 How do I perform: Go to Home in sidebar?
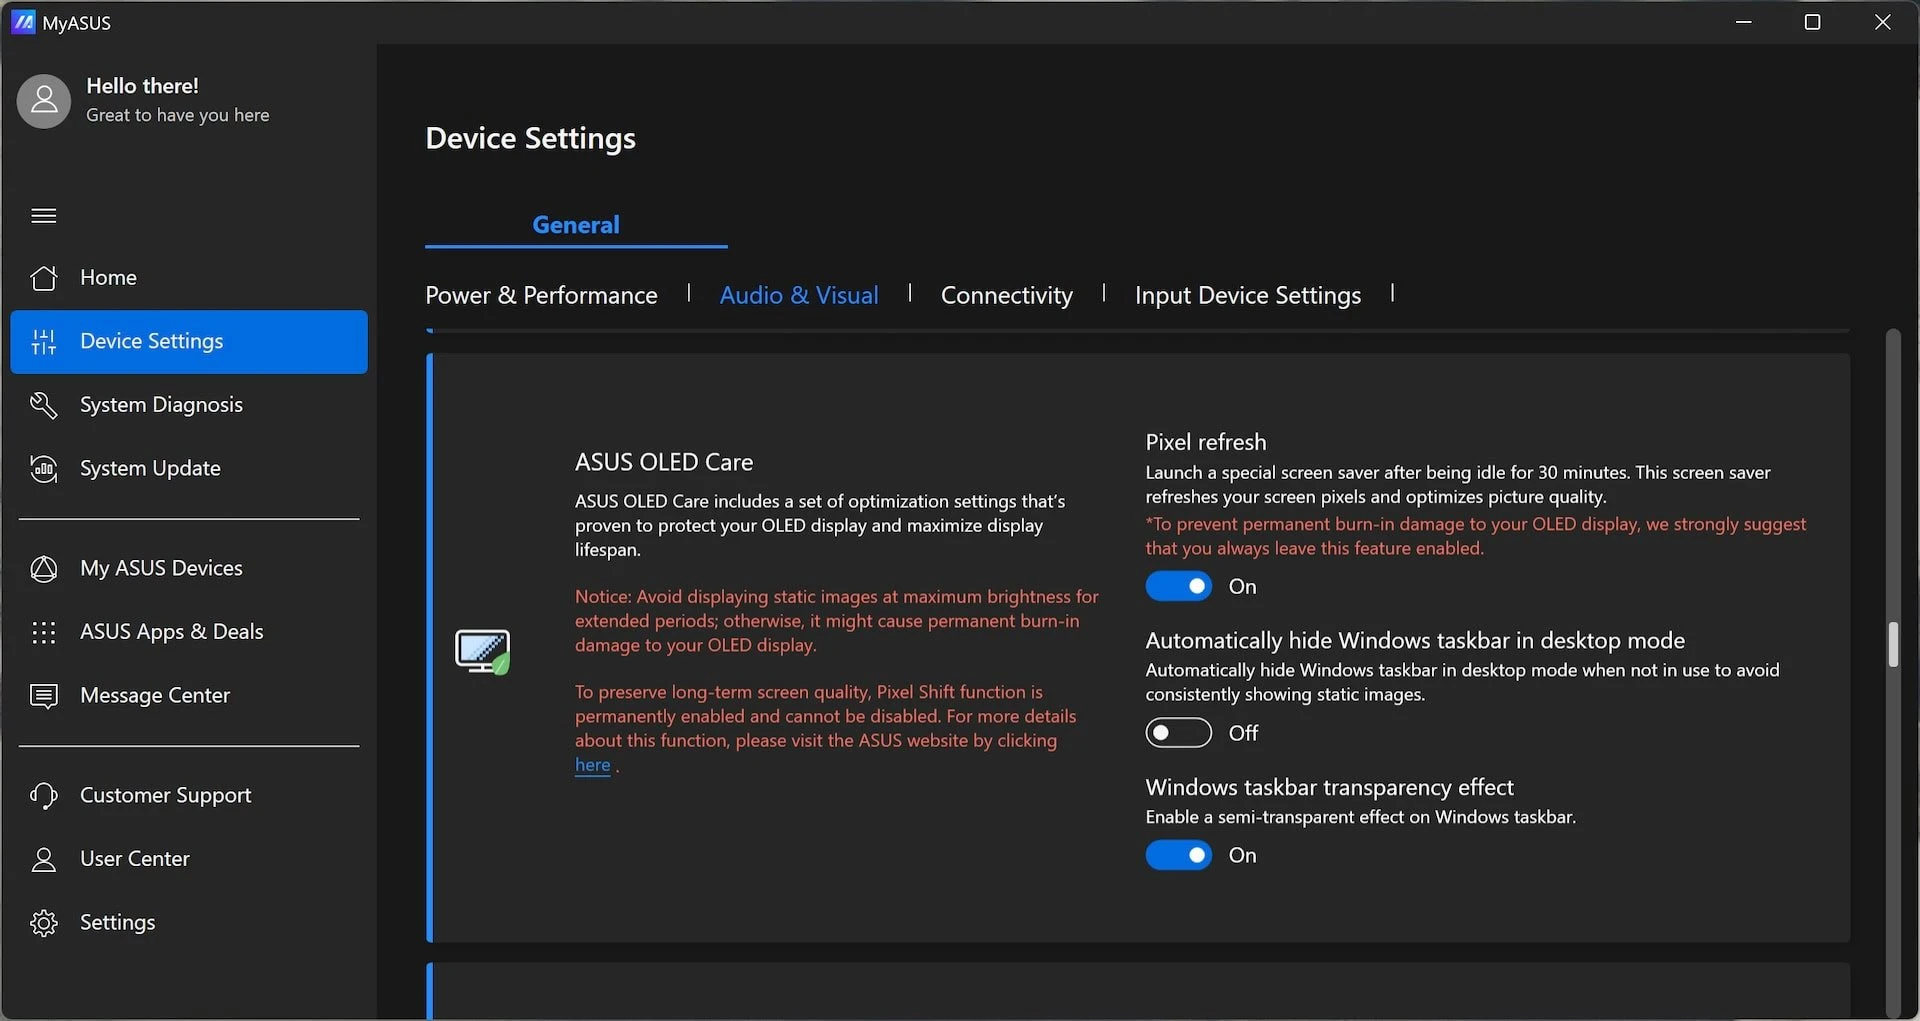click(x=189, y=278)
